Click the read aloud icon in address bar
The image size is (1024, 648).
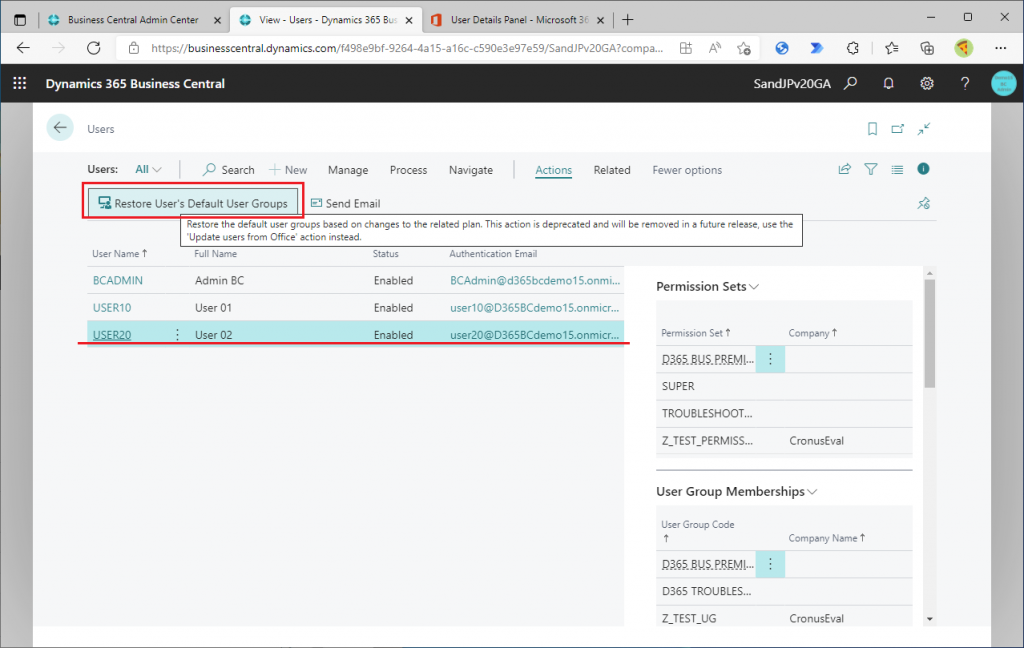coord(714,48)
